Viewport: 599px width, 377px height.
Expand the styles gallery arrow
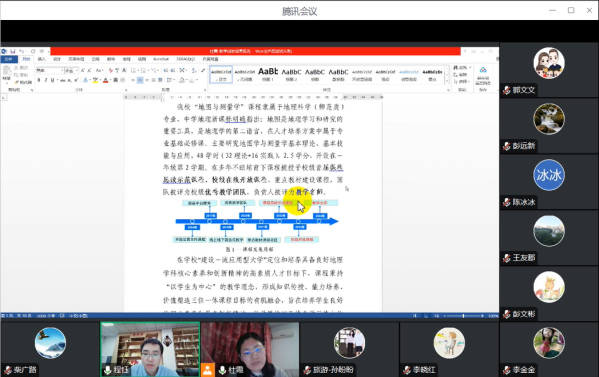447,81
